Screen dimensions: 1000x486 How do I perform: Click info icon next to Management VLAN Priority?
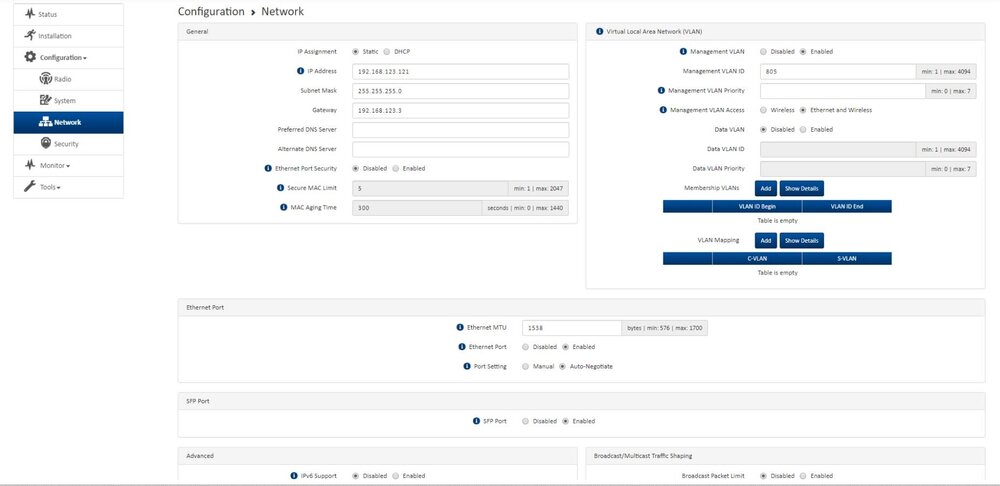(661, 90)
